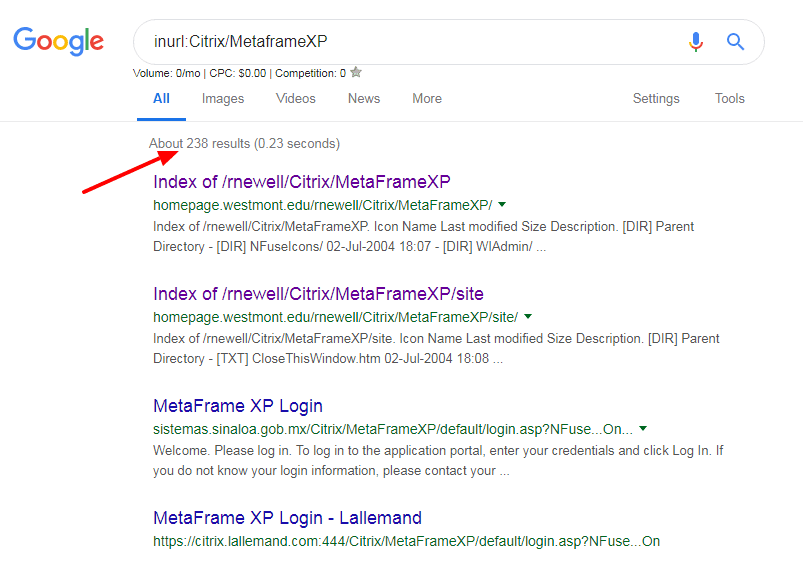The image size is (803, 574).
Task: Open 'Index of /rnewell/Citrix/MetaFrameXP/site' result
Action: click(x=318, y=294)
